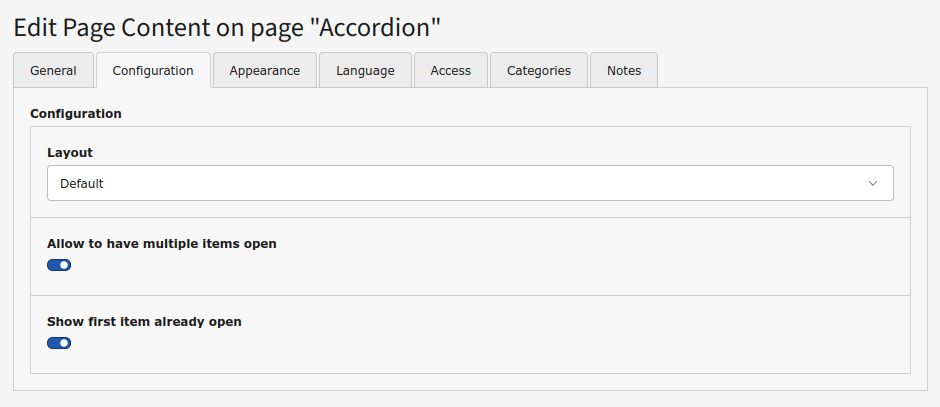
Task: Click the chevron arrow in Layout dropdown
Action: point(873,184)
